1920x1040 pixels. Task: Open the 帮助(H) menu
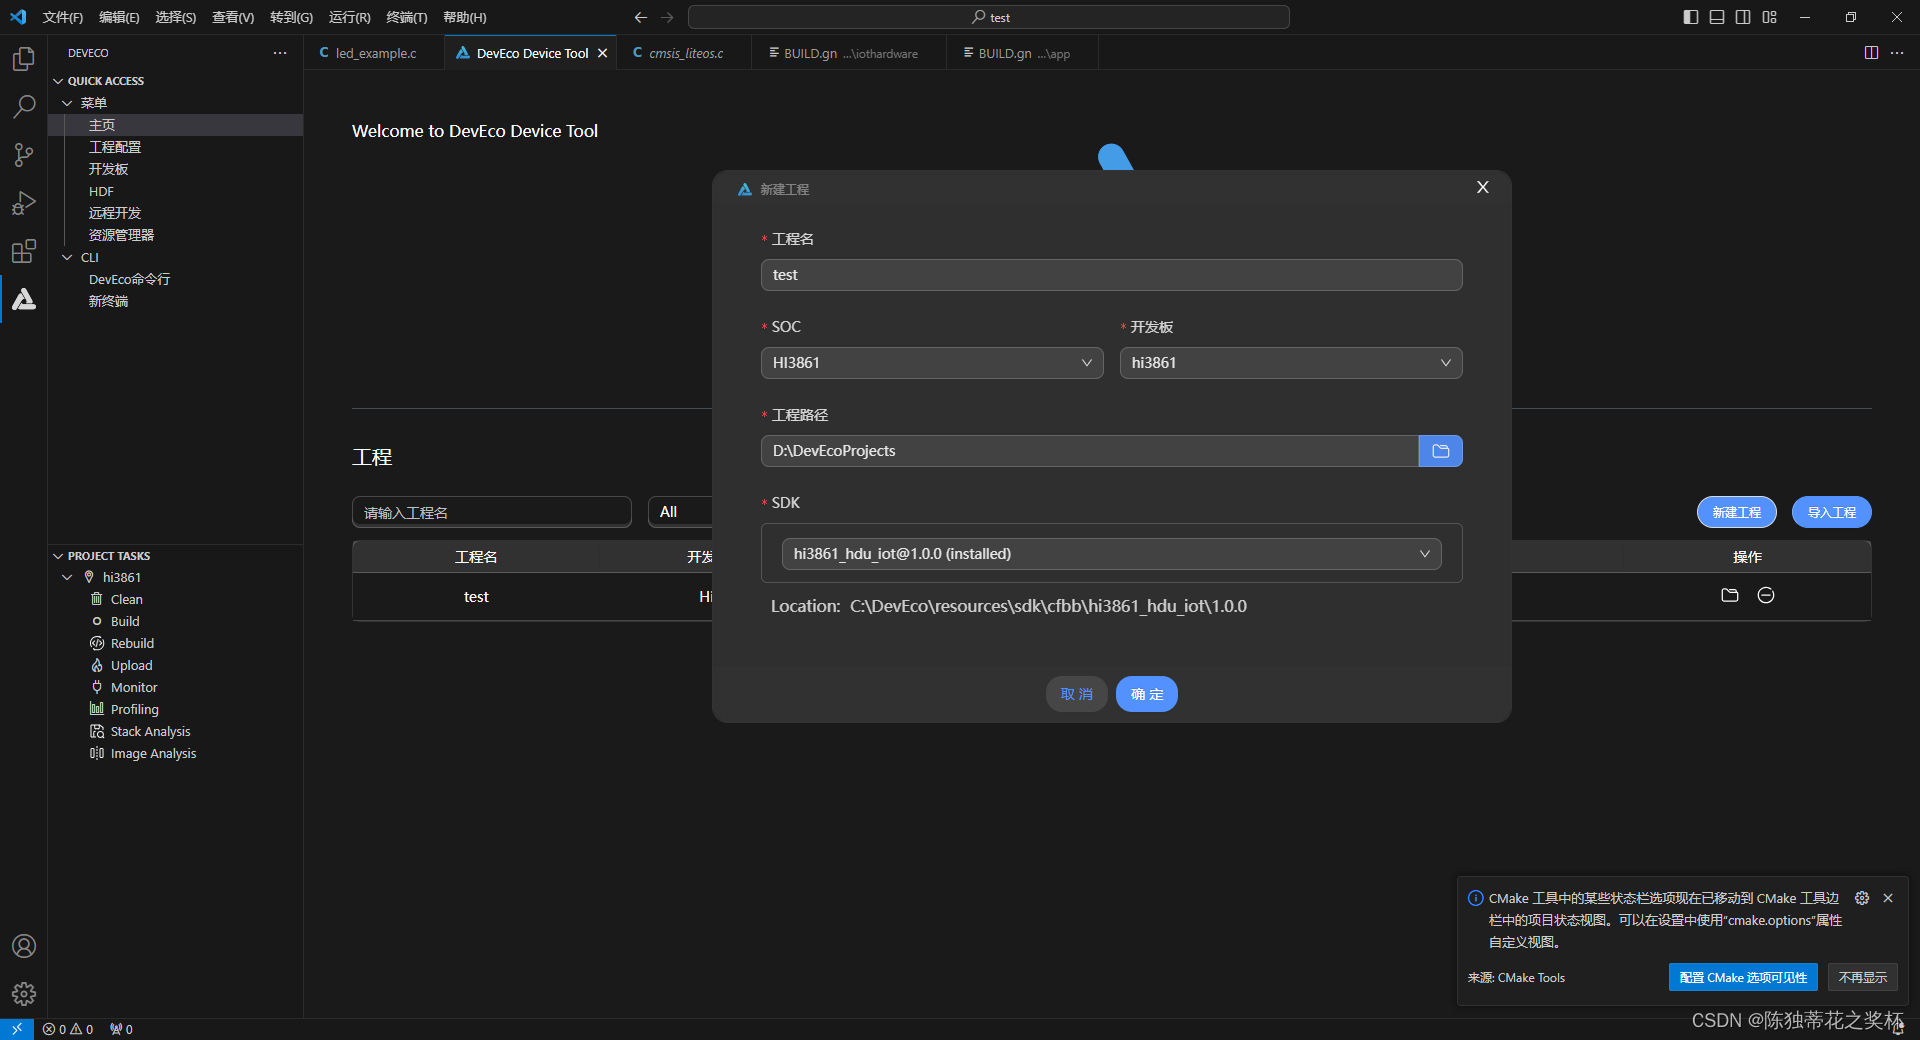pyautogui.click(x=464, y=17)
